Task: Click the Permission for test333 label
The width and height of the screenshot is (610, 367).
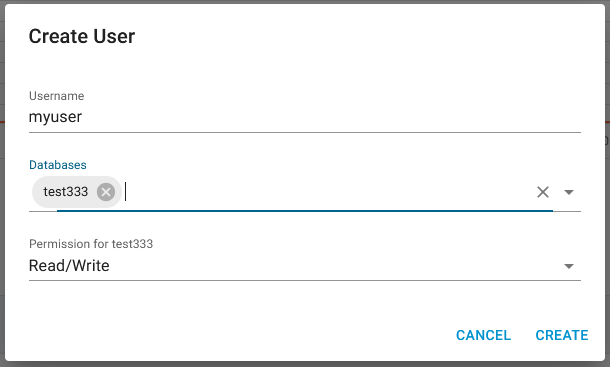Action: click(91, 244)
